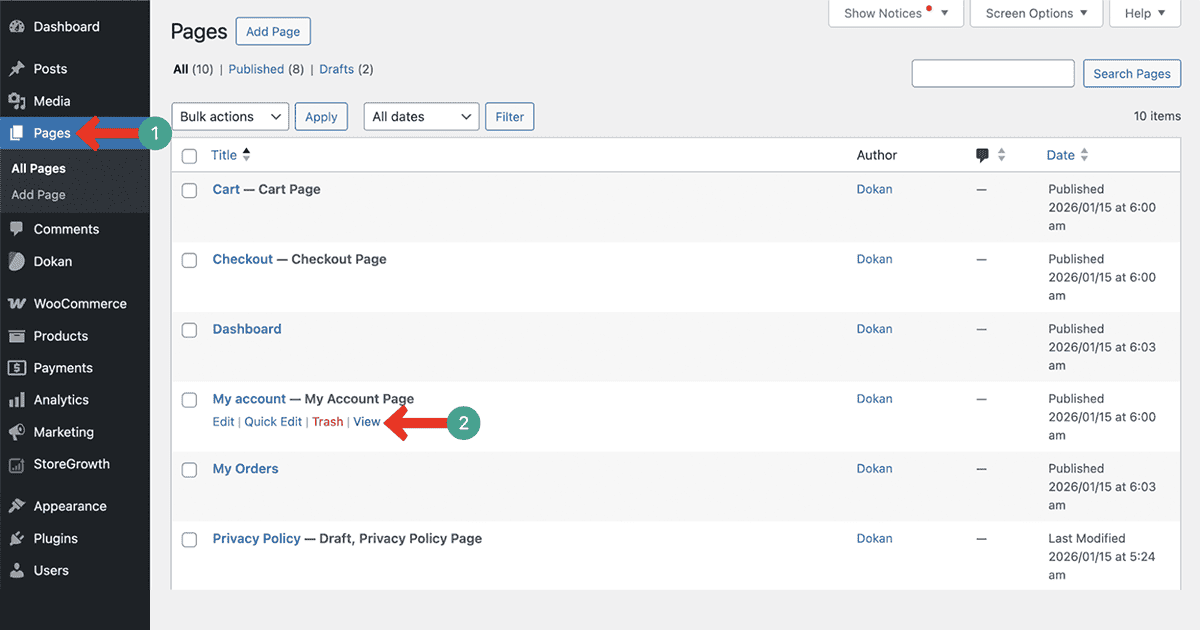
Task: Expand the All dates filter dropdown
Action: [421, 116]
